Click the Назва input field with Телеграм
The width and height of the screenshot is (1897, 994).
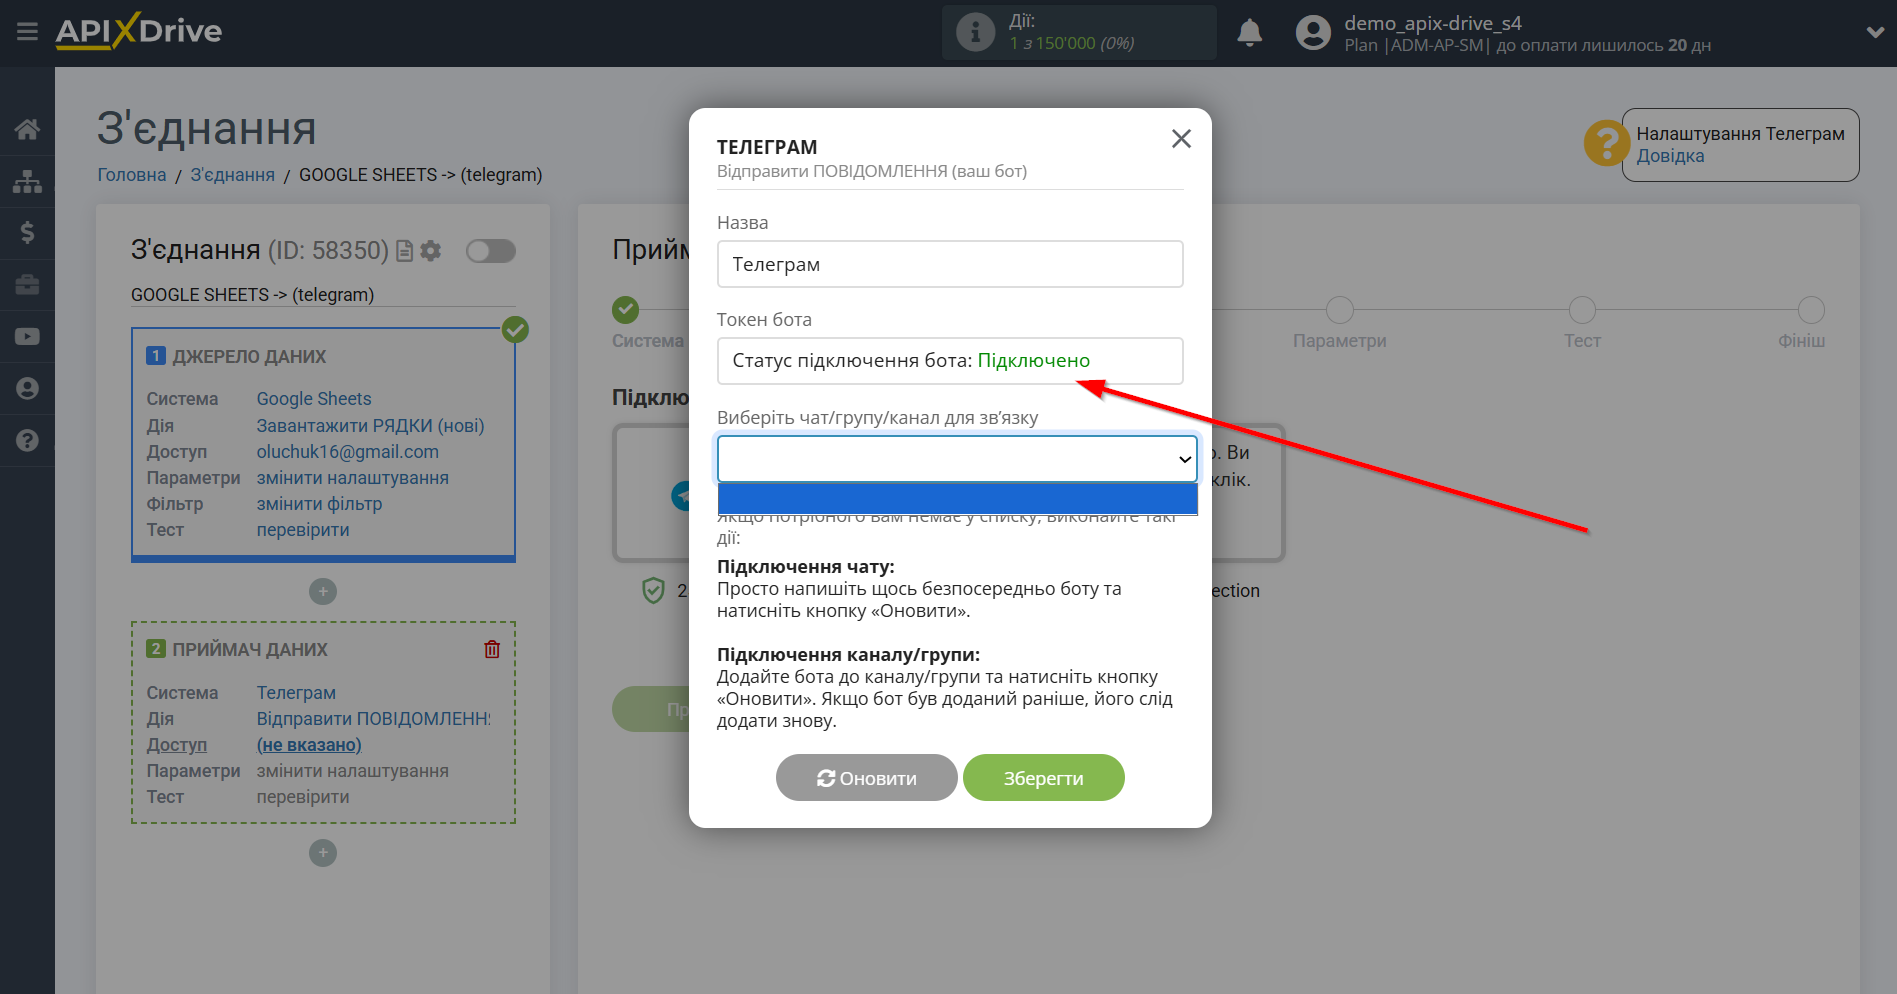(x=950, y=264)
